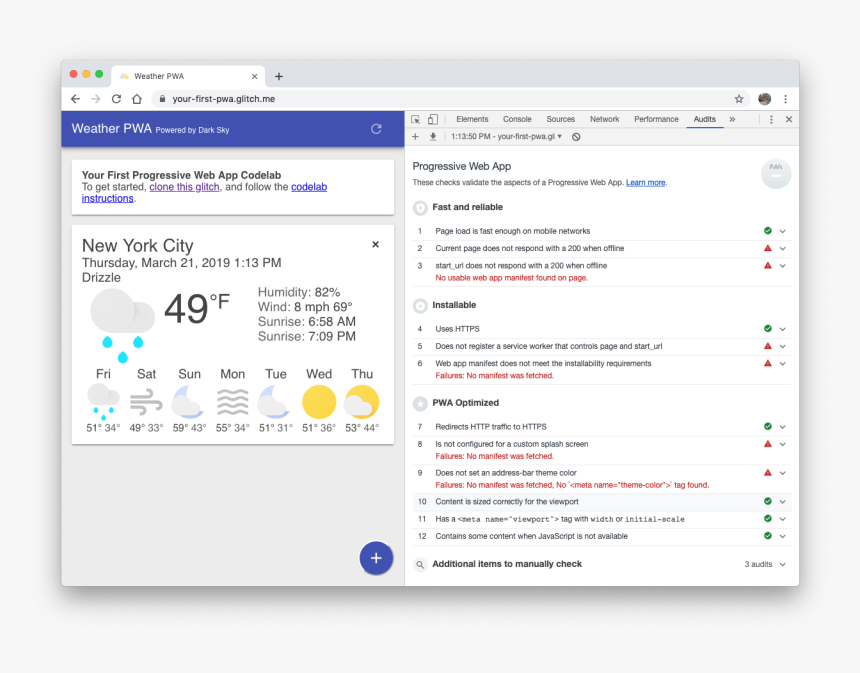Click the PWA score badge

pos(776,173)
